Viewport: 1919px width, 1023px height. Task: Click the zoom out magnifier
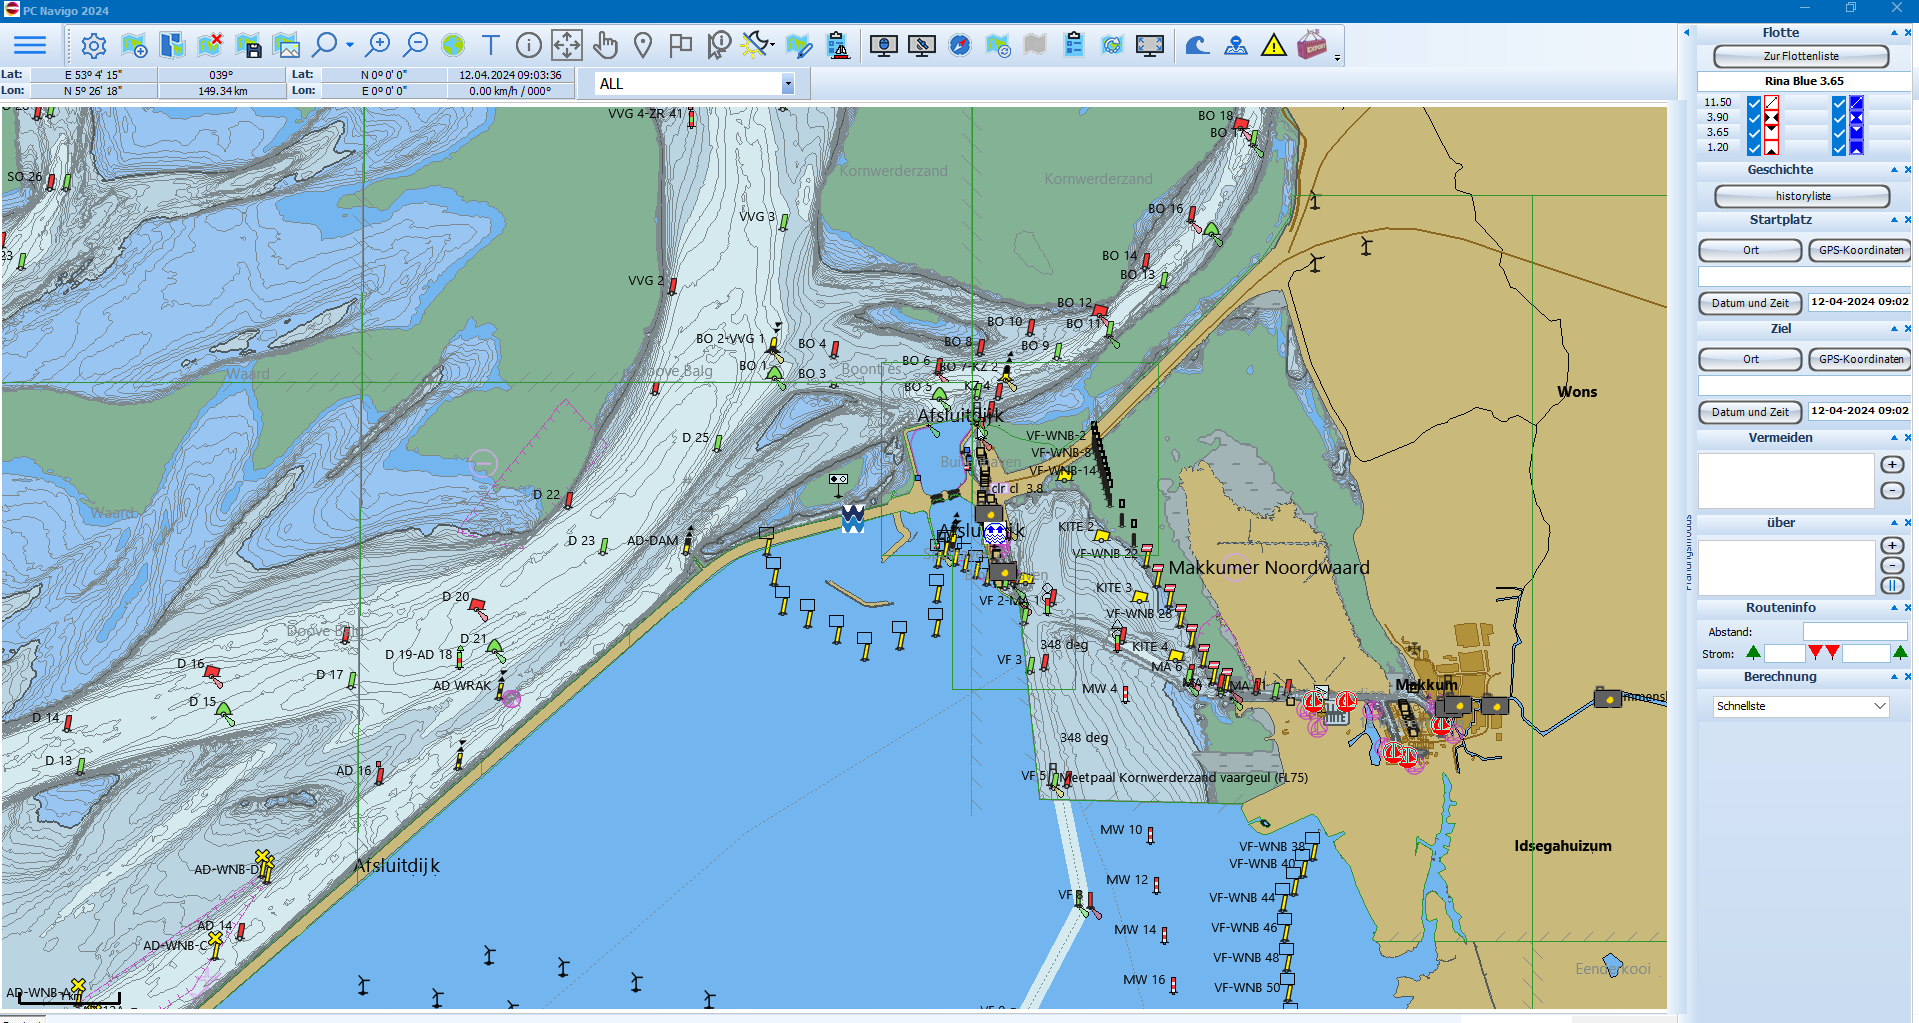tap(416, 45)
